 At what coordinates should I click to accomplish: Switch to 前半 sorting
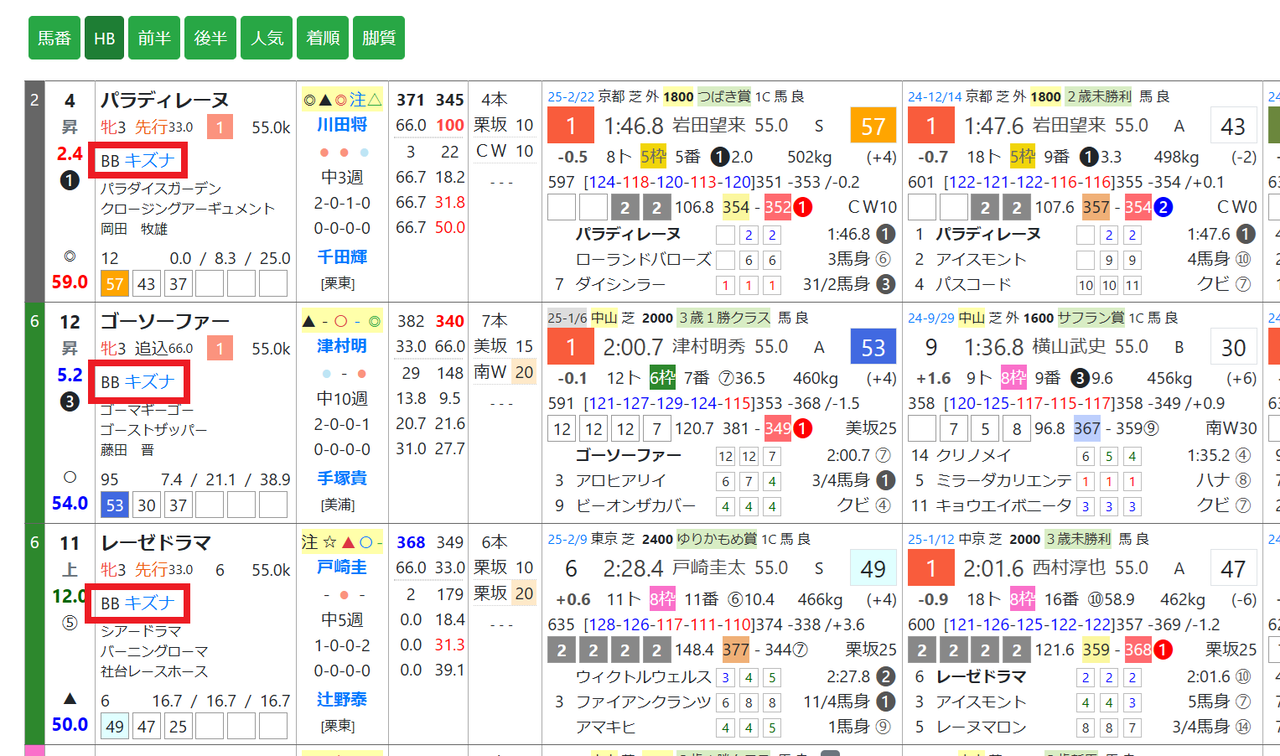(154, 38)
